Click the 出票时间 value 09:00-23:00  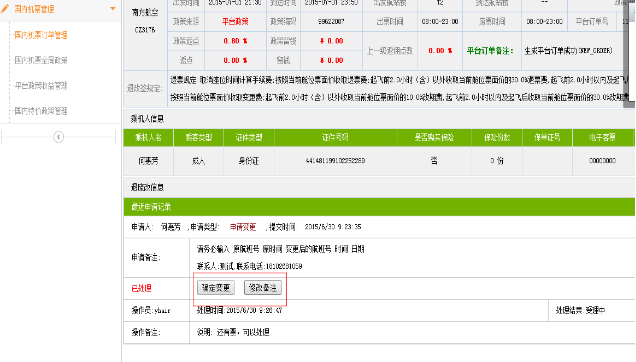coord(440,22)
